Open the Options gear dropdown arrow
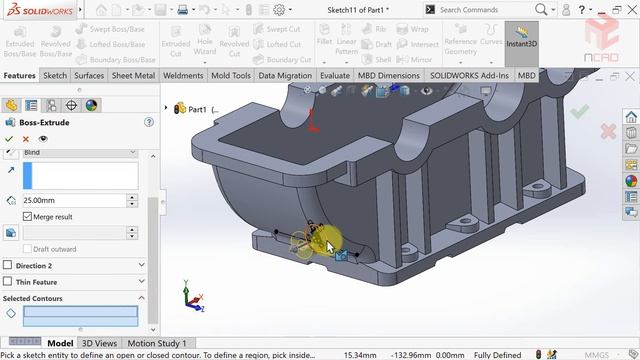The width and height of the screenshot is (640, 360). (x=290, y=10)
